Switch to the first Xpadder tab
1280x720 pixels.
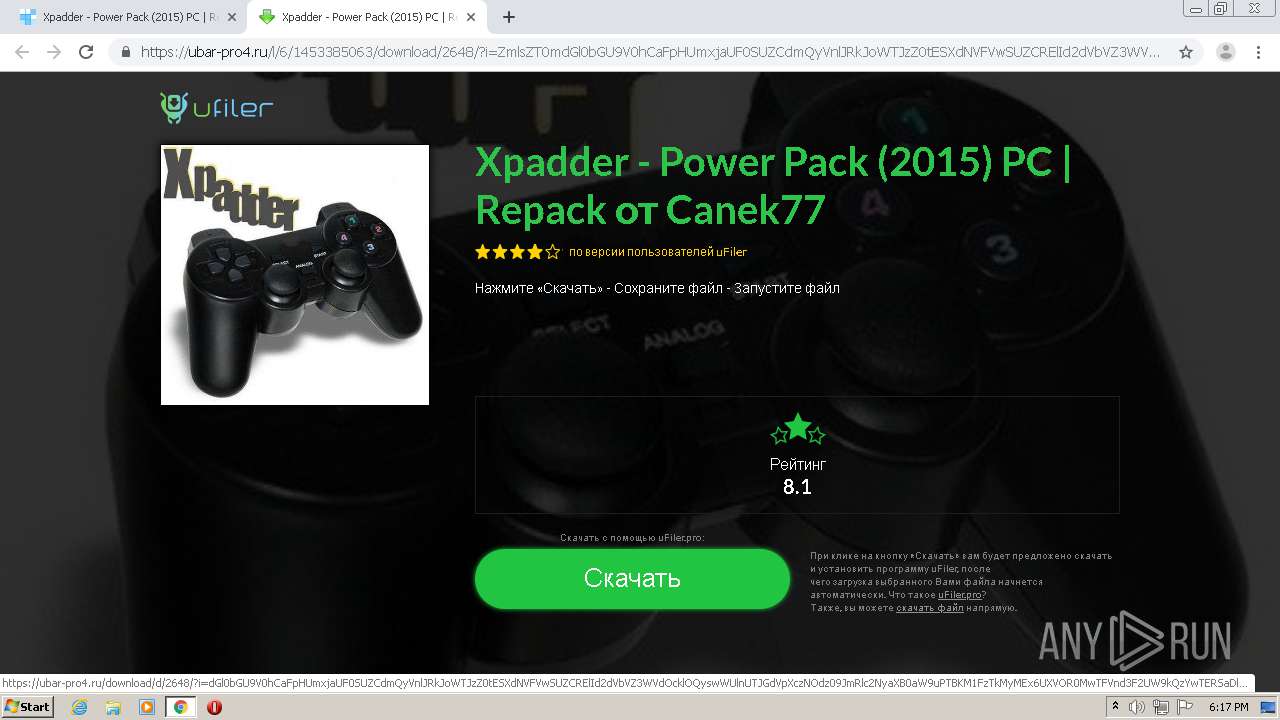coord(125,17)
